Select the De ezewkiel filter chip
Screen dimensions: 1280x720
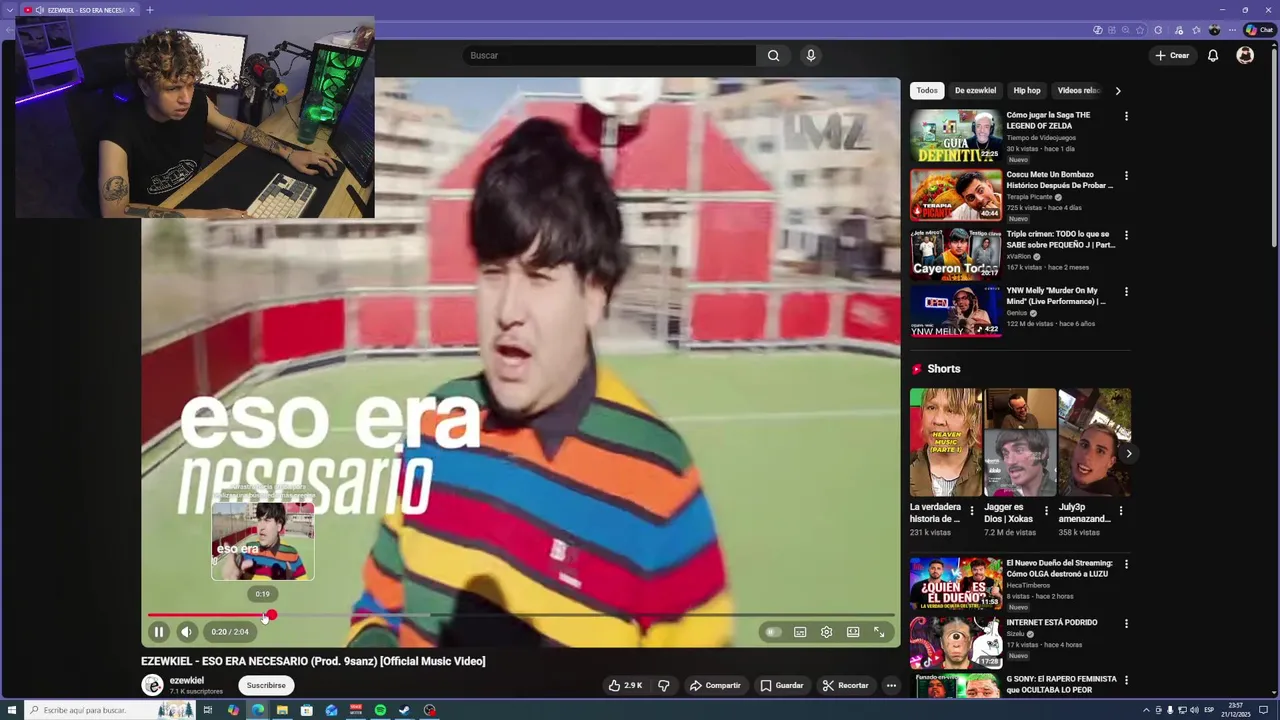click(x=975, y=91)
